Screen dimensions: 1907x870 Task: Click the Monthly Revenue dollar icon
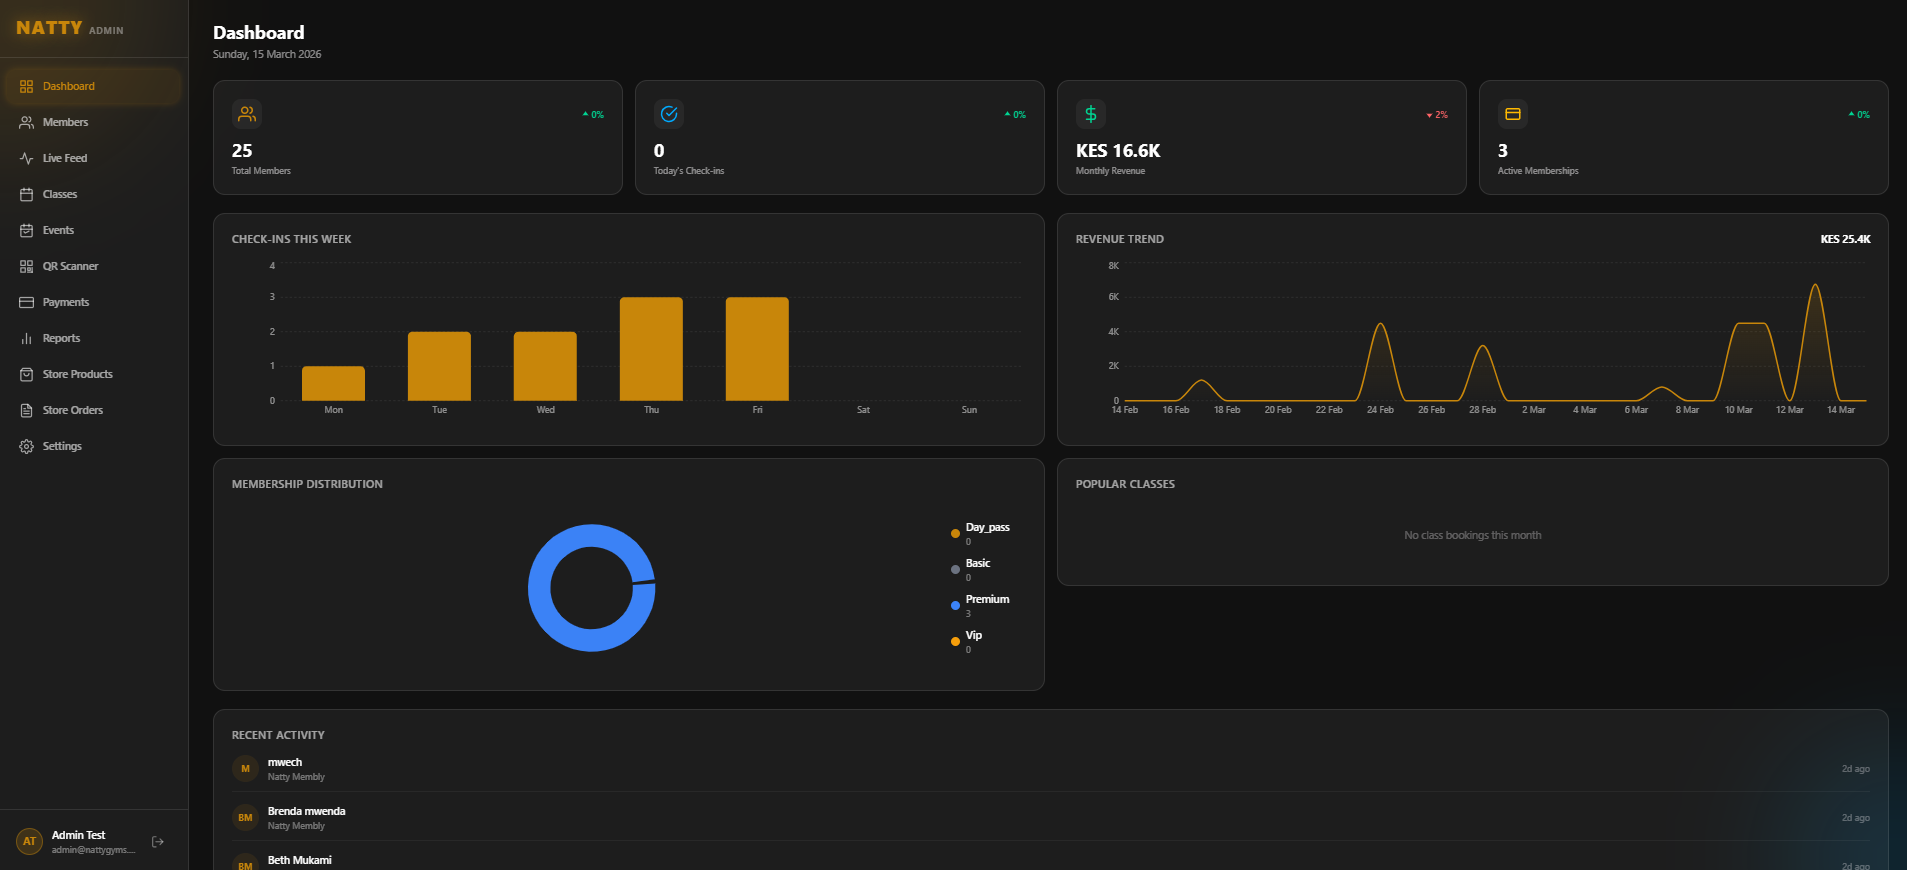(1091, 114)
